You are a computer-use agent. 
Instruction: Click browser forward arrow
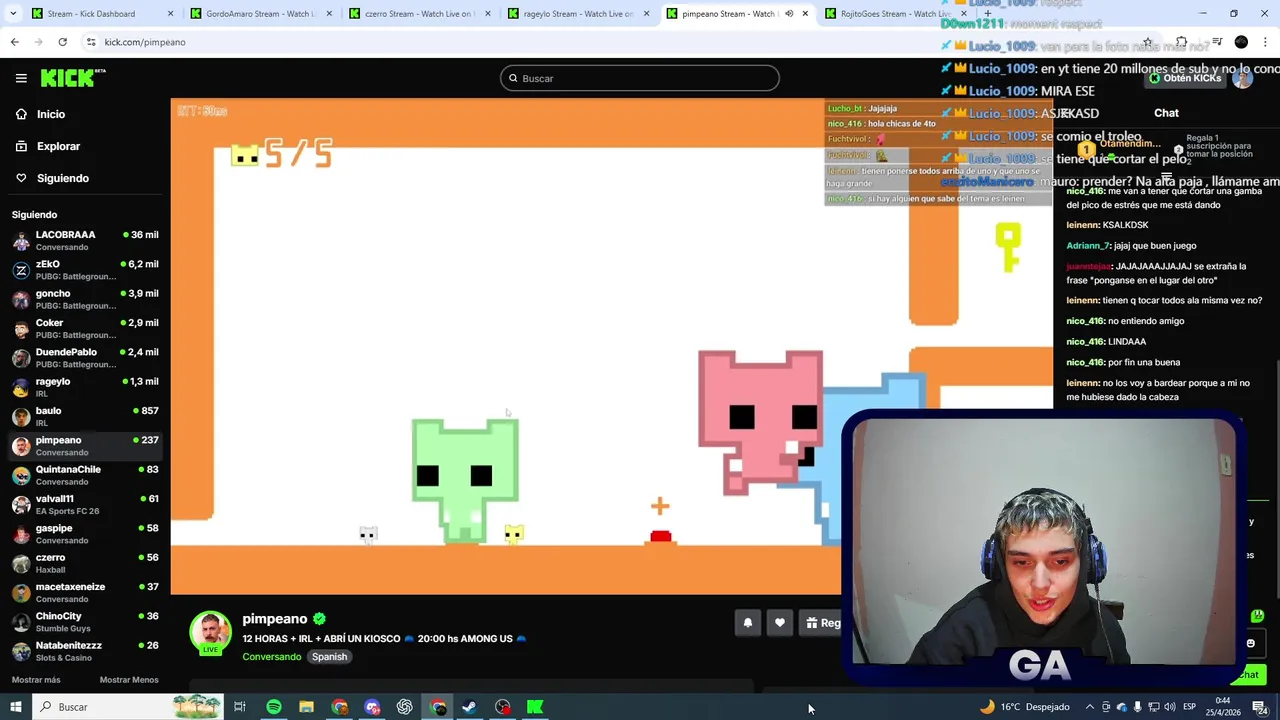point(38,42)
